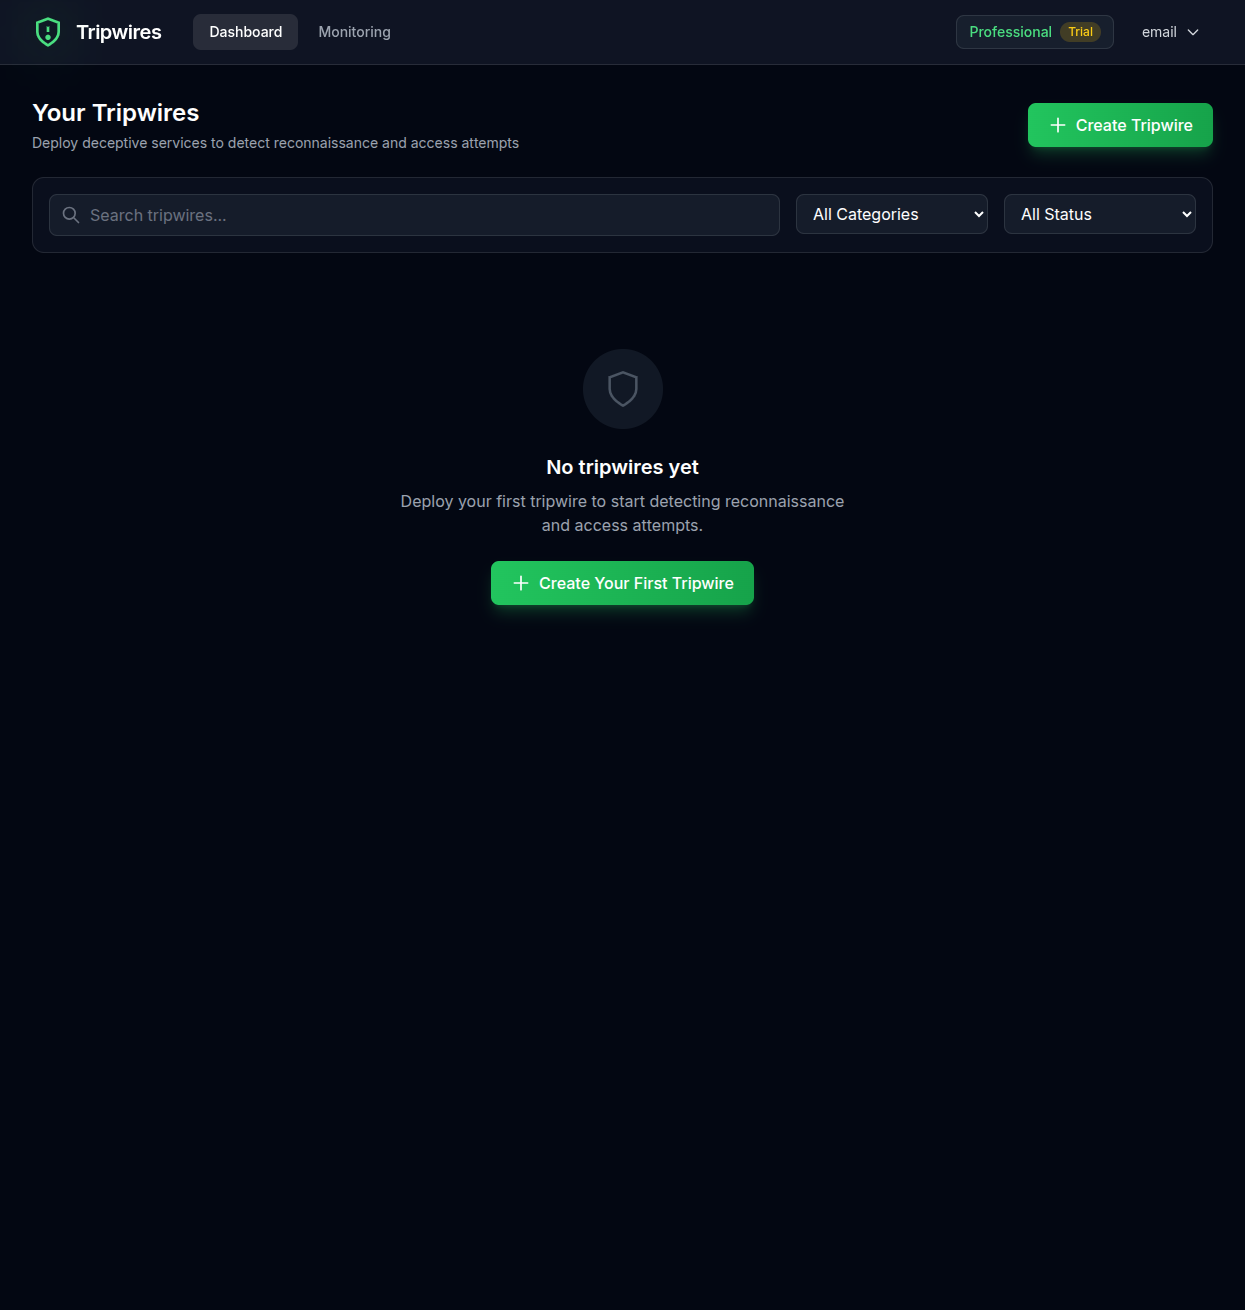Image resolution: width=1245 pixels, height=1310 pixels.
Task: Click the arrow on All Status selector
Action: pos(1187,214)
